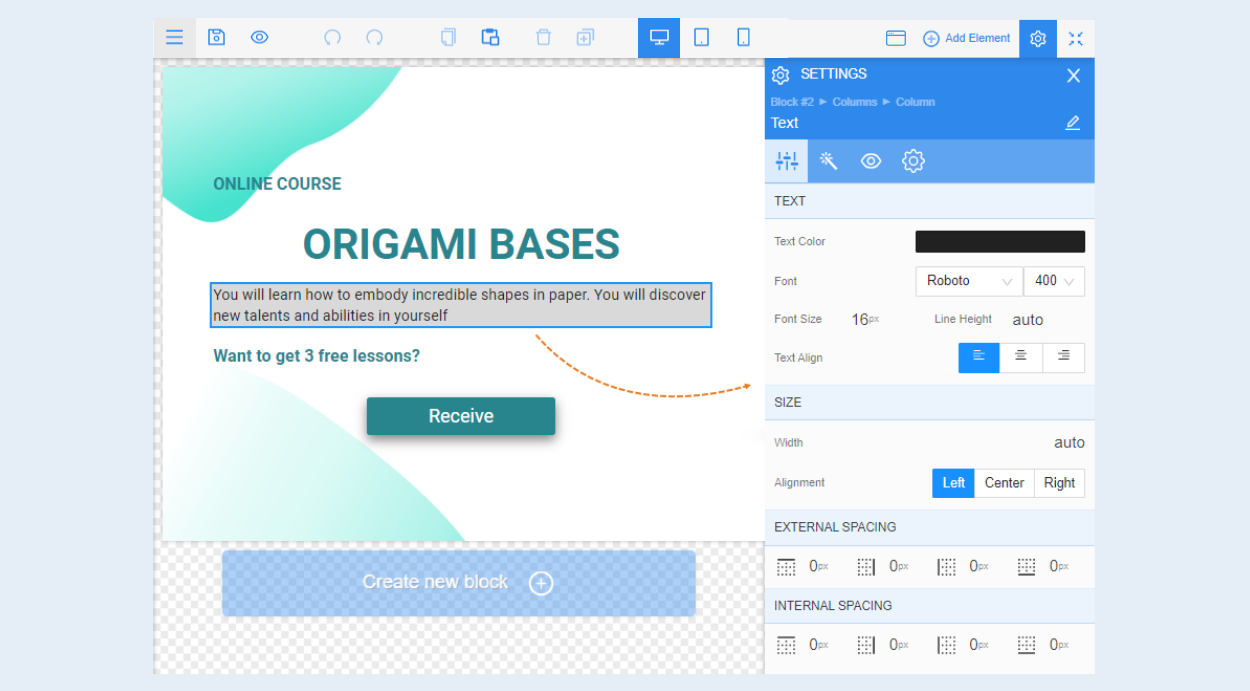The width and height of the screenshot is (1250, 691).
Task: Click Add Element
Action: point(967,38)
